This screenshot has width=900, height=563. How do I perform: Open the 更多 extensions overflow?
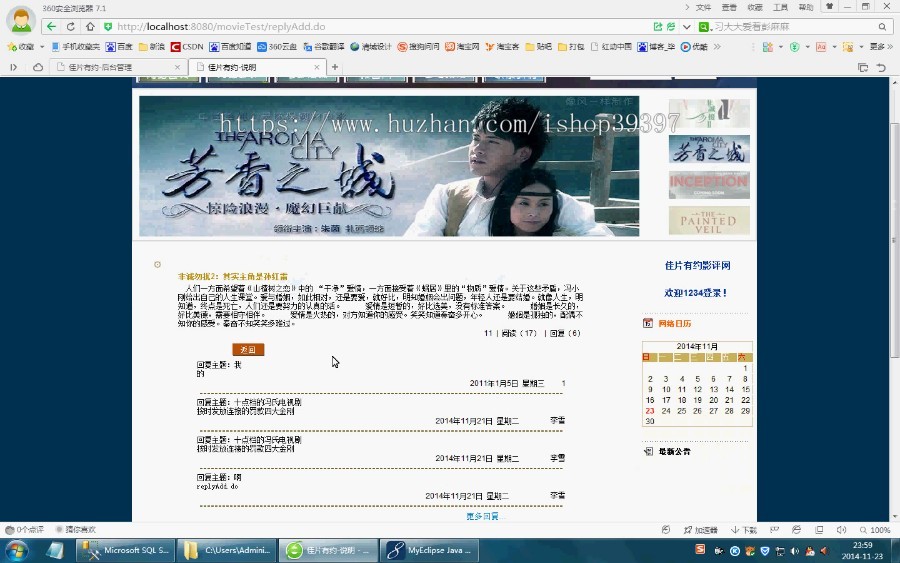[881, 47]
